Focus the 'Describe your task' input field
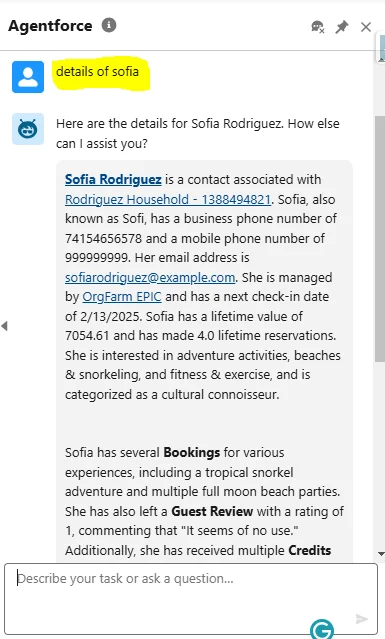The height and width of the screenshot is (639, 385). coord(191,599)
